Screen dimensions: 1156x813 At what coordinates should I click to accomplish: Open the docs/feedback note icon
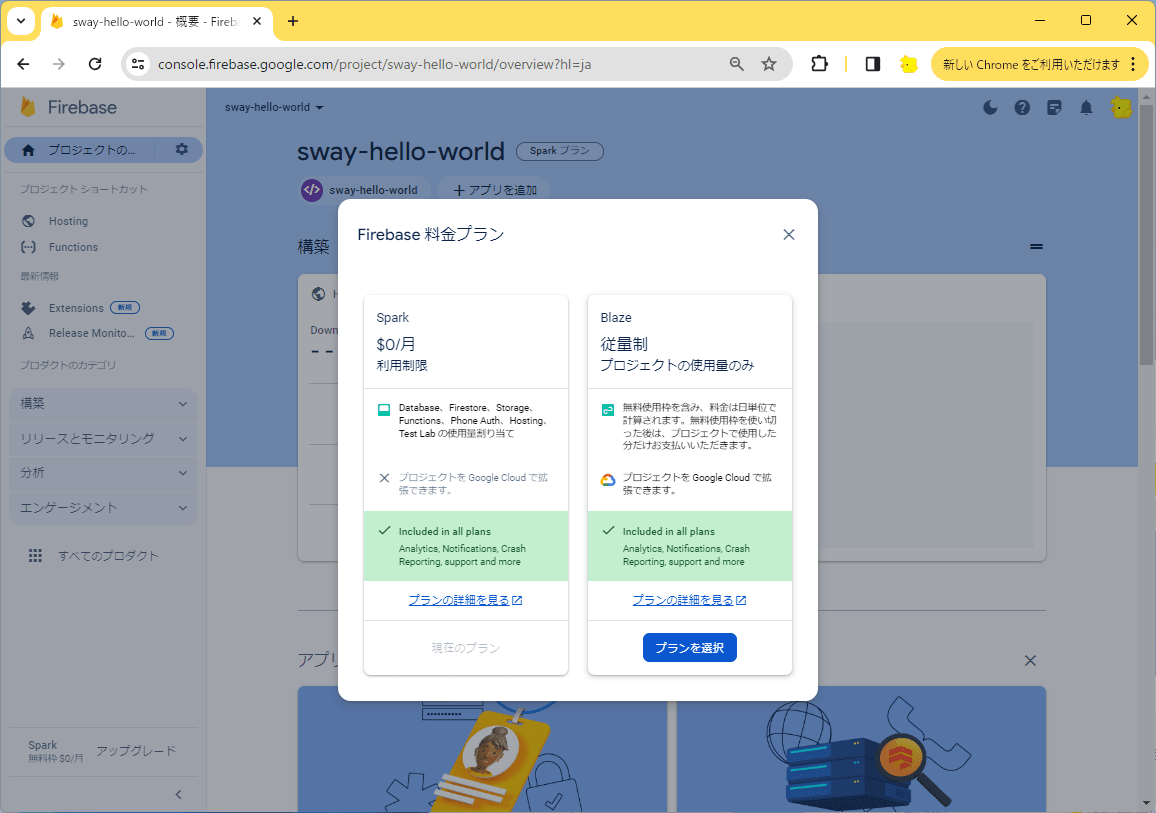click(1054, 108)
